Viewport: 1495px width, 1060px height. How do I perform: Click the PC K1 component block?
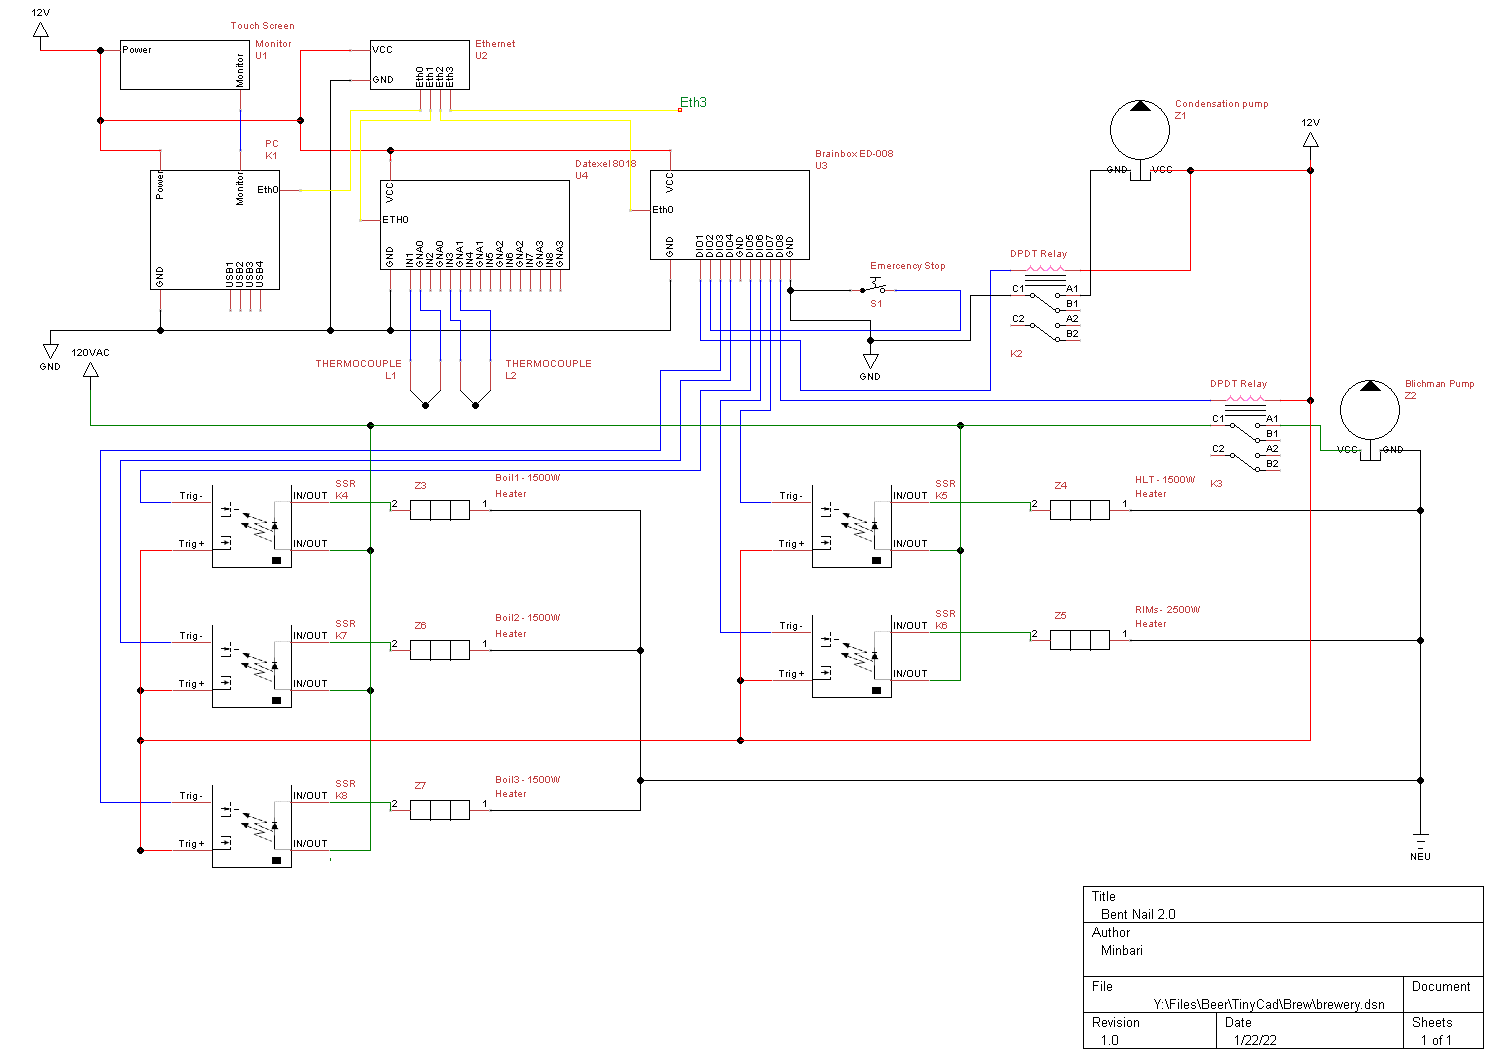[215, 230]
